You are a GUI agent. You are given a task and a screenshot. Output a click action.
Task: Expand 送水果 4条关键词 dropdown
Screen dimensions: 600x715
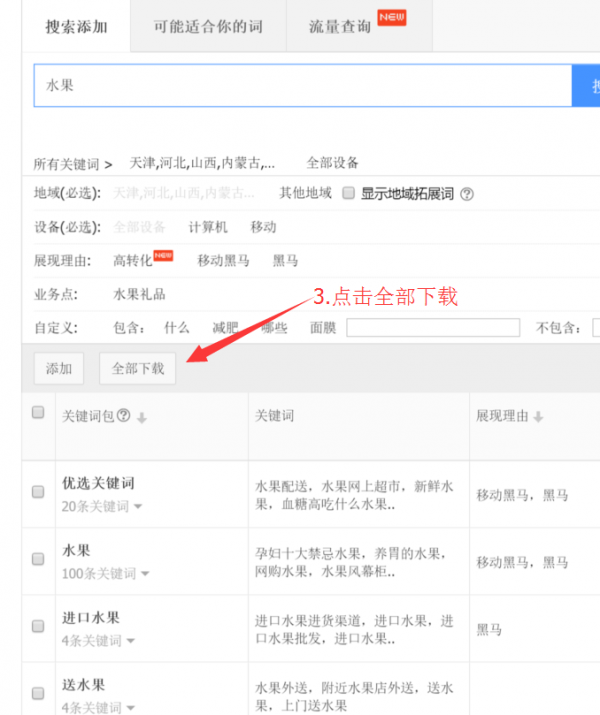pyautogui.click(x=98, y=708)
